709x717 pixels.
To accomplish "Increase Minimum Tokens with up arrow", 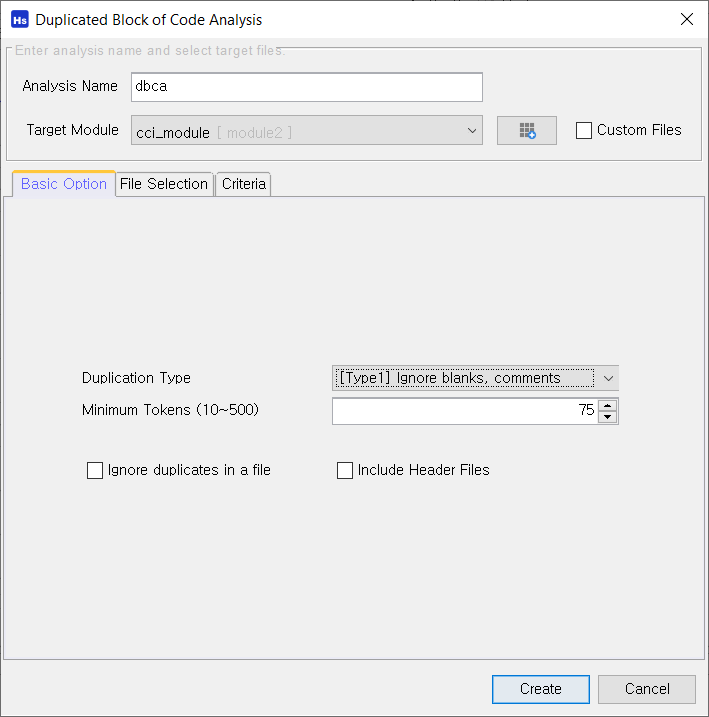I will tap(608, 405).
